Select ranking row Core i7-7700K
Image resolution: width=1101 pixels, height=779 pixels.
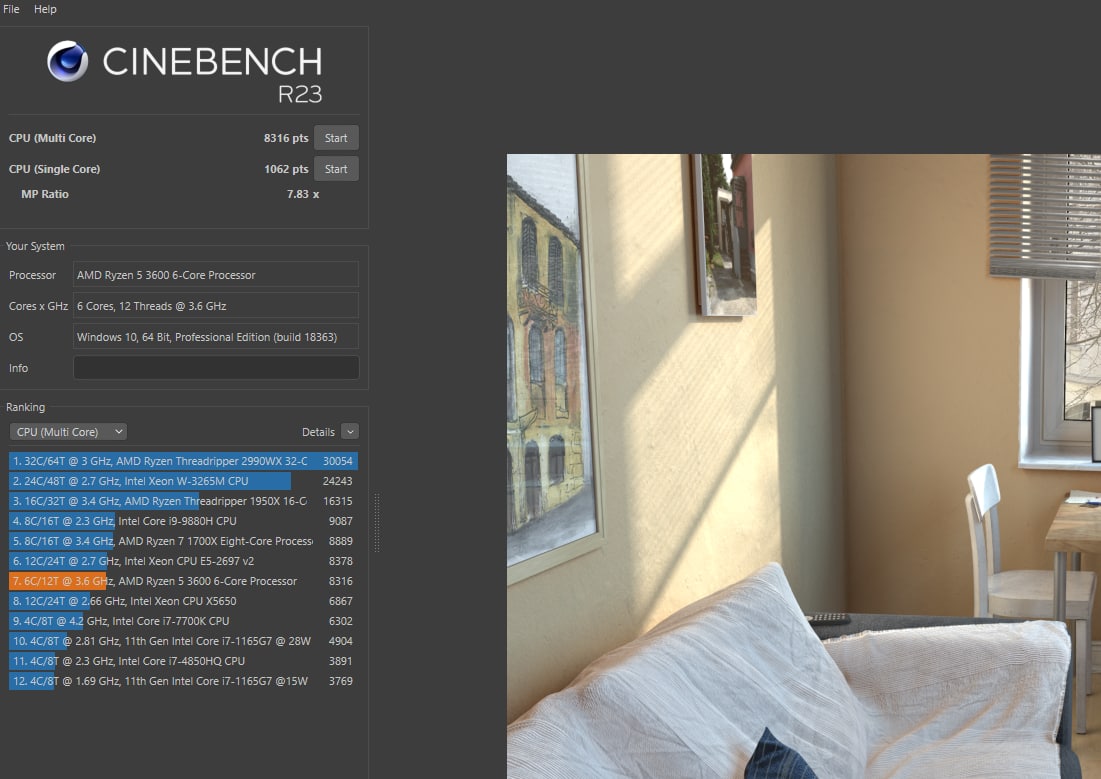(x=183, y=621)
